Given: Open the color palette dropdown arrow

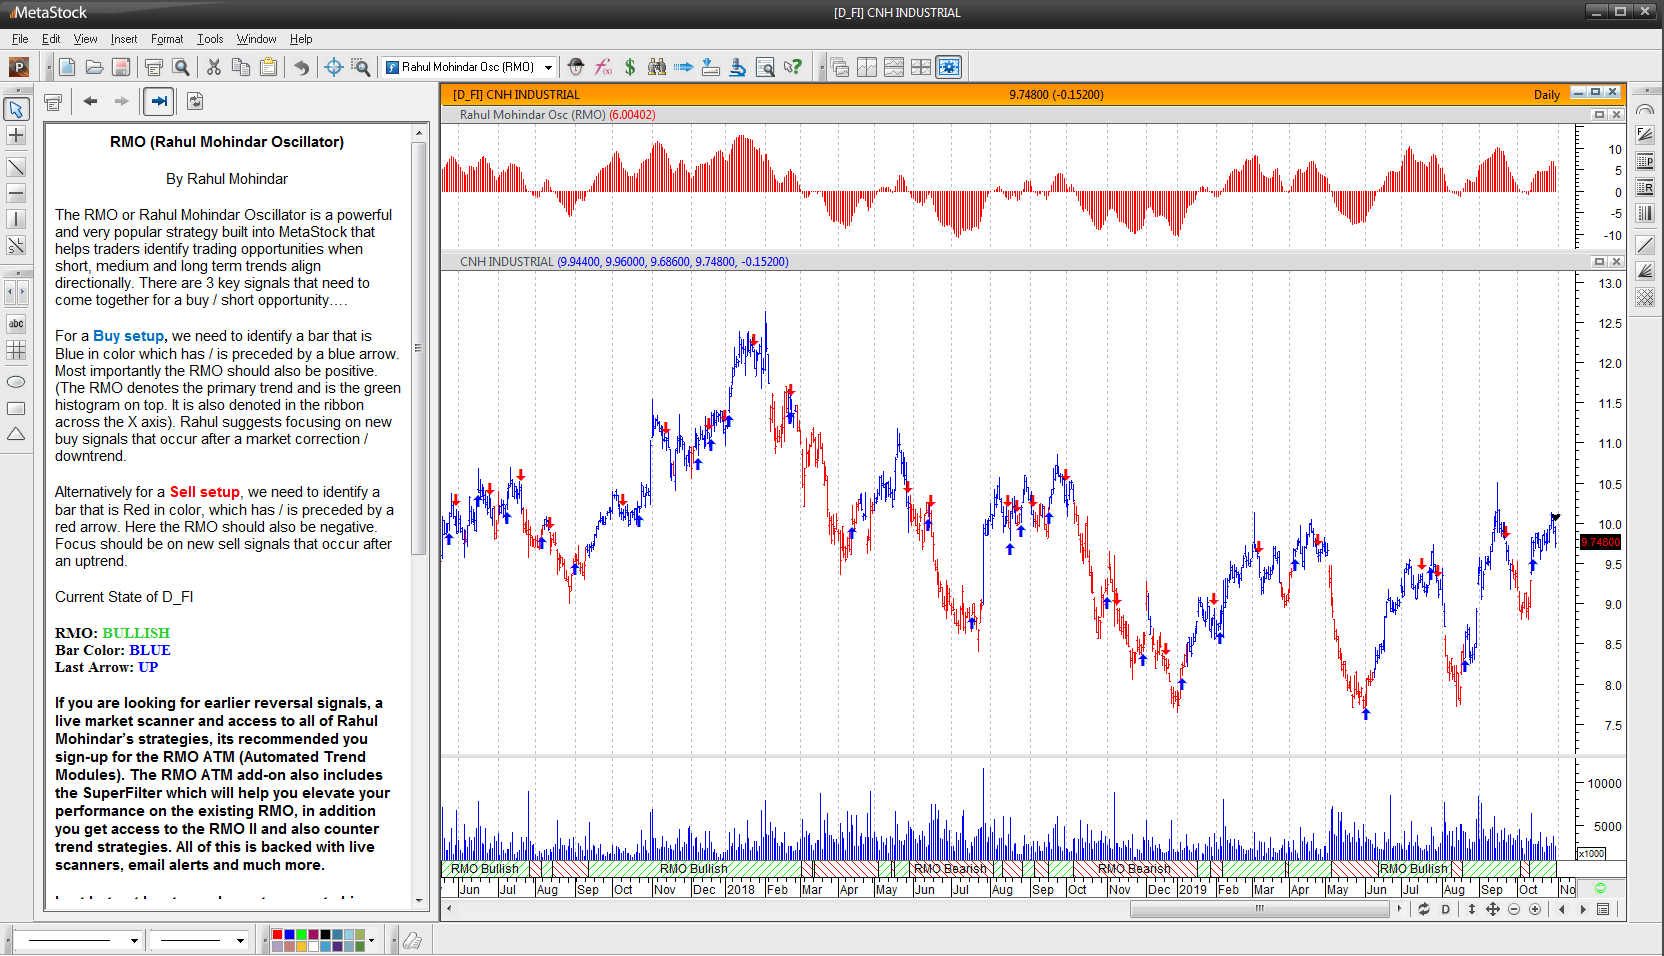Looking at the screenshot, I should [x=371, y=940].
